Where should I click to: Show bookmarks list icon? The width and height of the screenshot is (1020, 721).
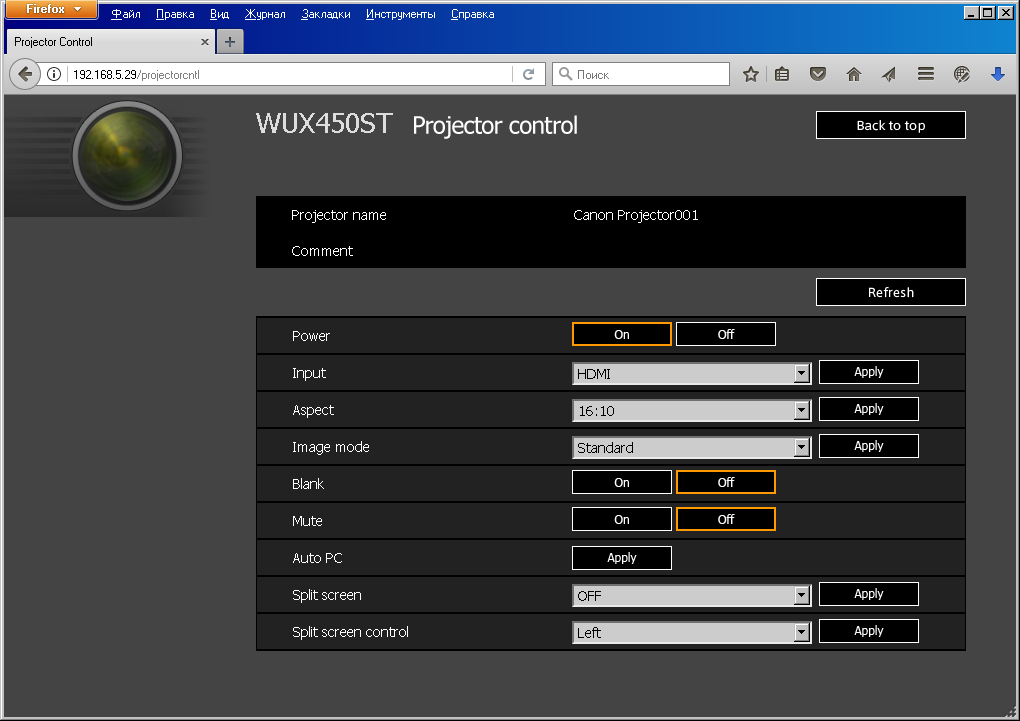tap(782, 74)
